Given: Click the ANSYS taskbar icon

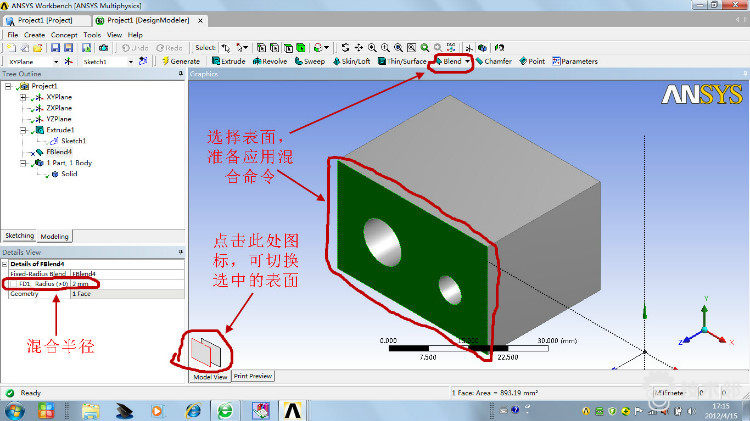Looking at the screenshot, I should [292, 411].
